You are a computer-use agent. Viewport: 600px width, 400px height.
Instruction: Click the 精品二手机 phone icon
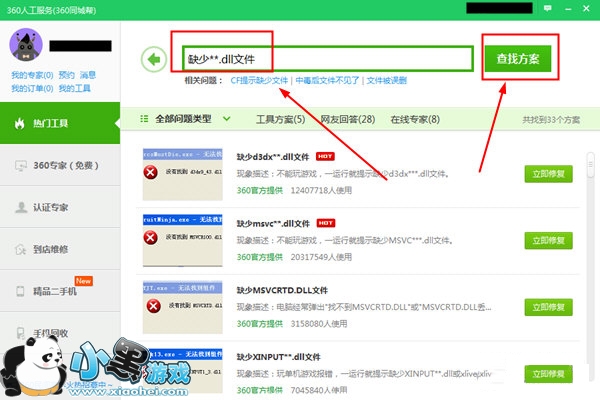point(20,291)
